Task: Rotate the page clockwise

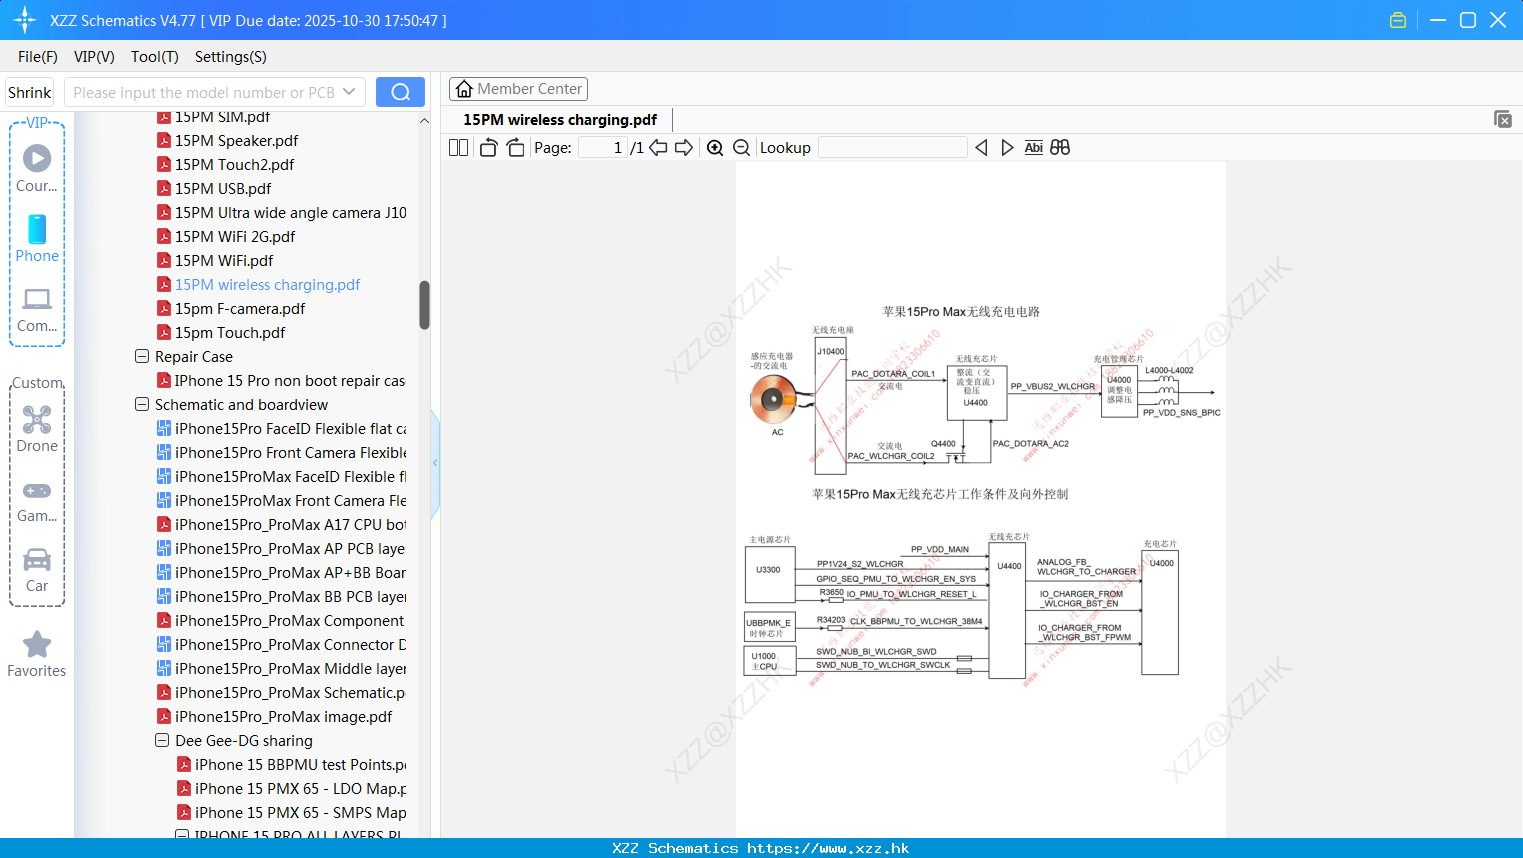Action: pyautogui.click(x=515, y=148)
